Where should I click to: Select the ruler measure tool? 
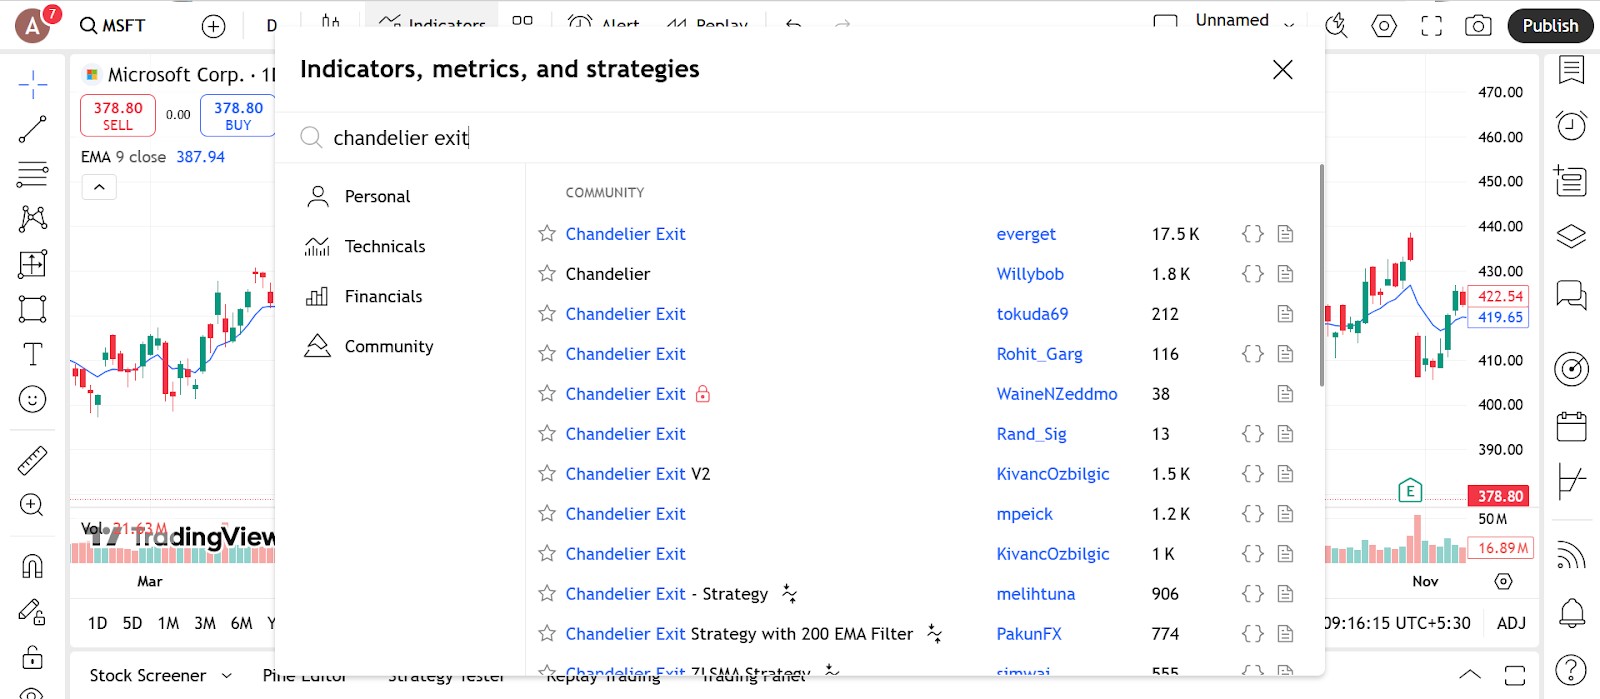click(32, 460)
